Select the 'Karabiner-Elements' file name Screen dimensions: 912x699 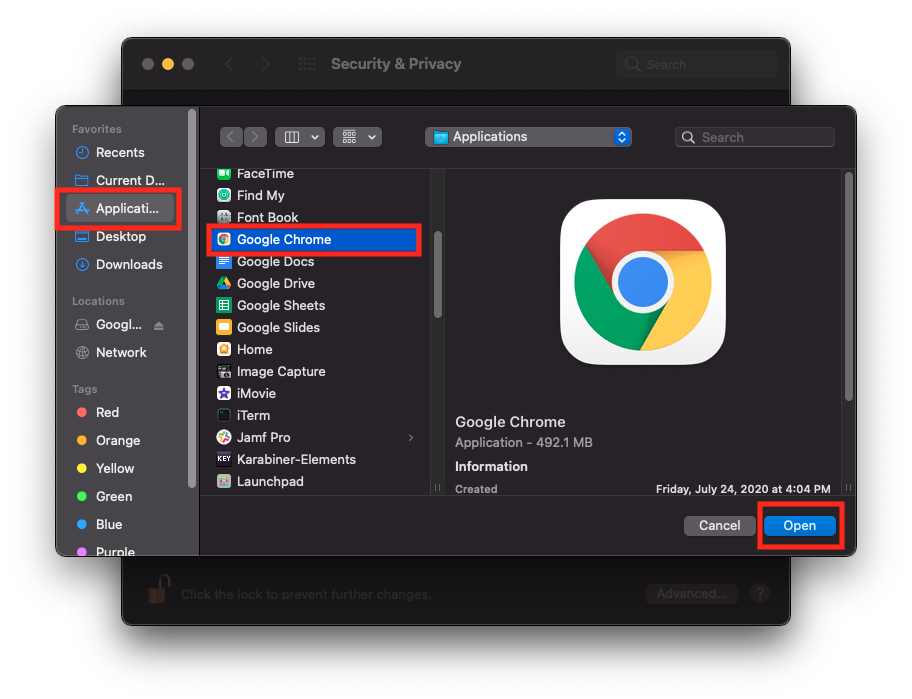click(x=296, y=459)
